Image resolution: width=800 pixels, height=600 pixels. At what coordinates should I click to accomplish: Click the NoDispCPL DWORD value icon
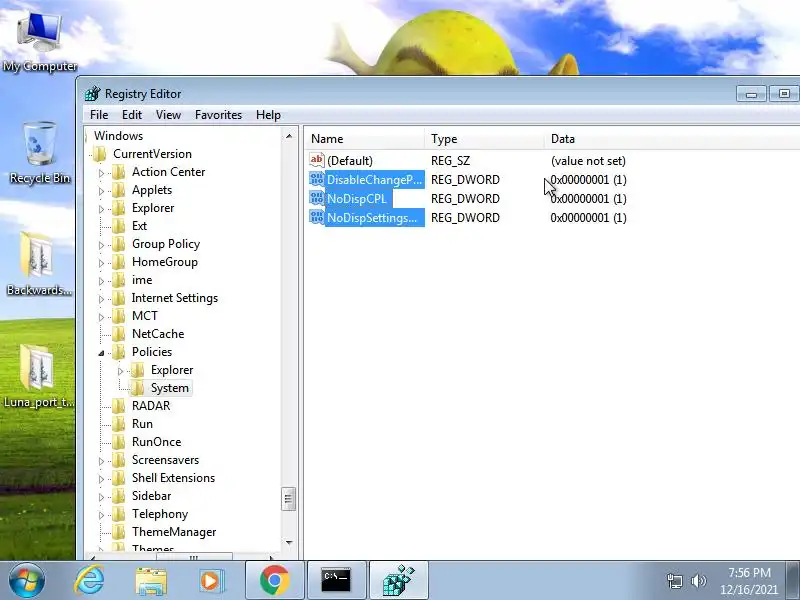coord(317,198)
